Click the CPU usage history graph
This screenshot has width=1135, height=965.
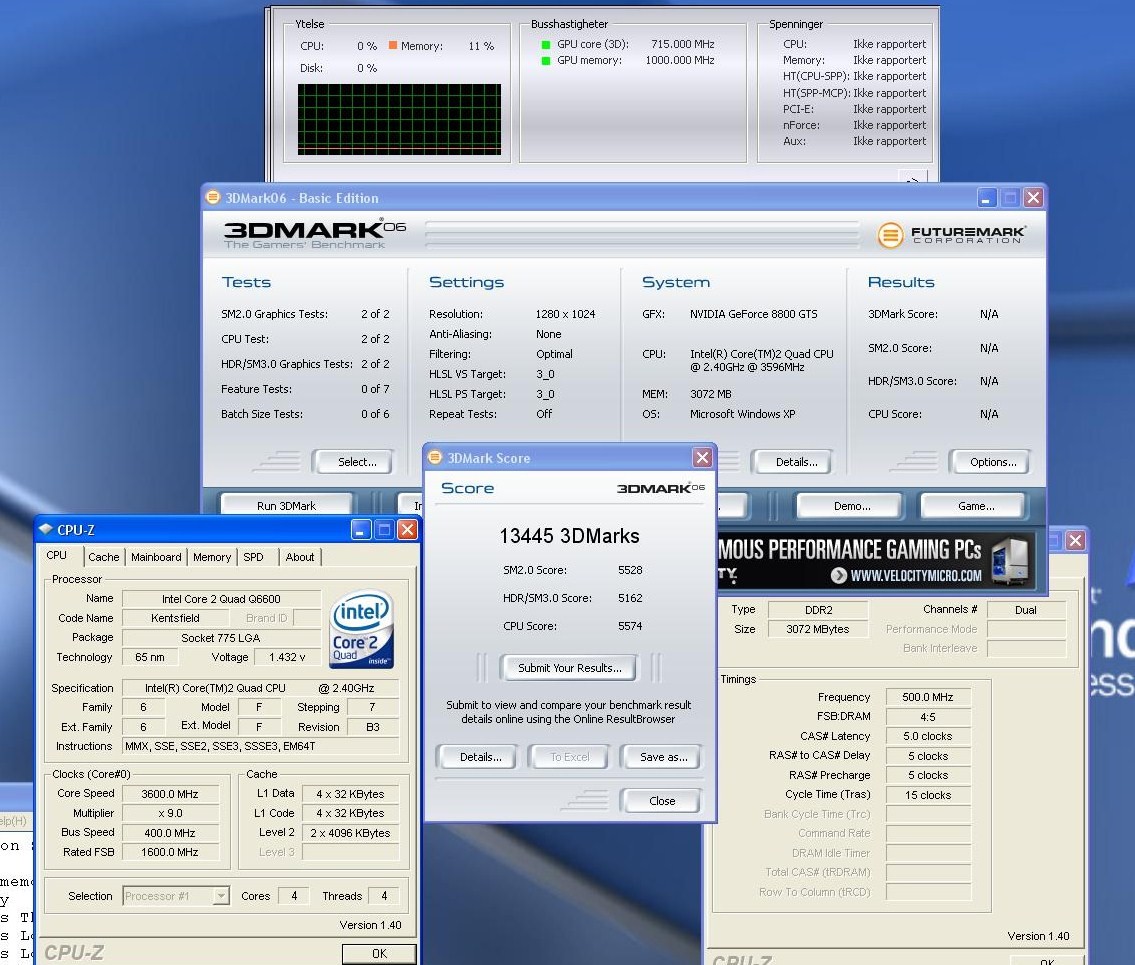399,119
